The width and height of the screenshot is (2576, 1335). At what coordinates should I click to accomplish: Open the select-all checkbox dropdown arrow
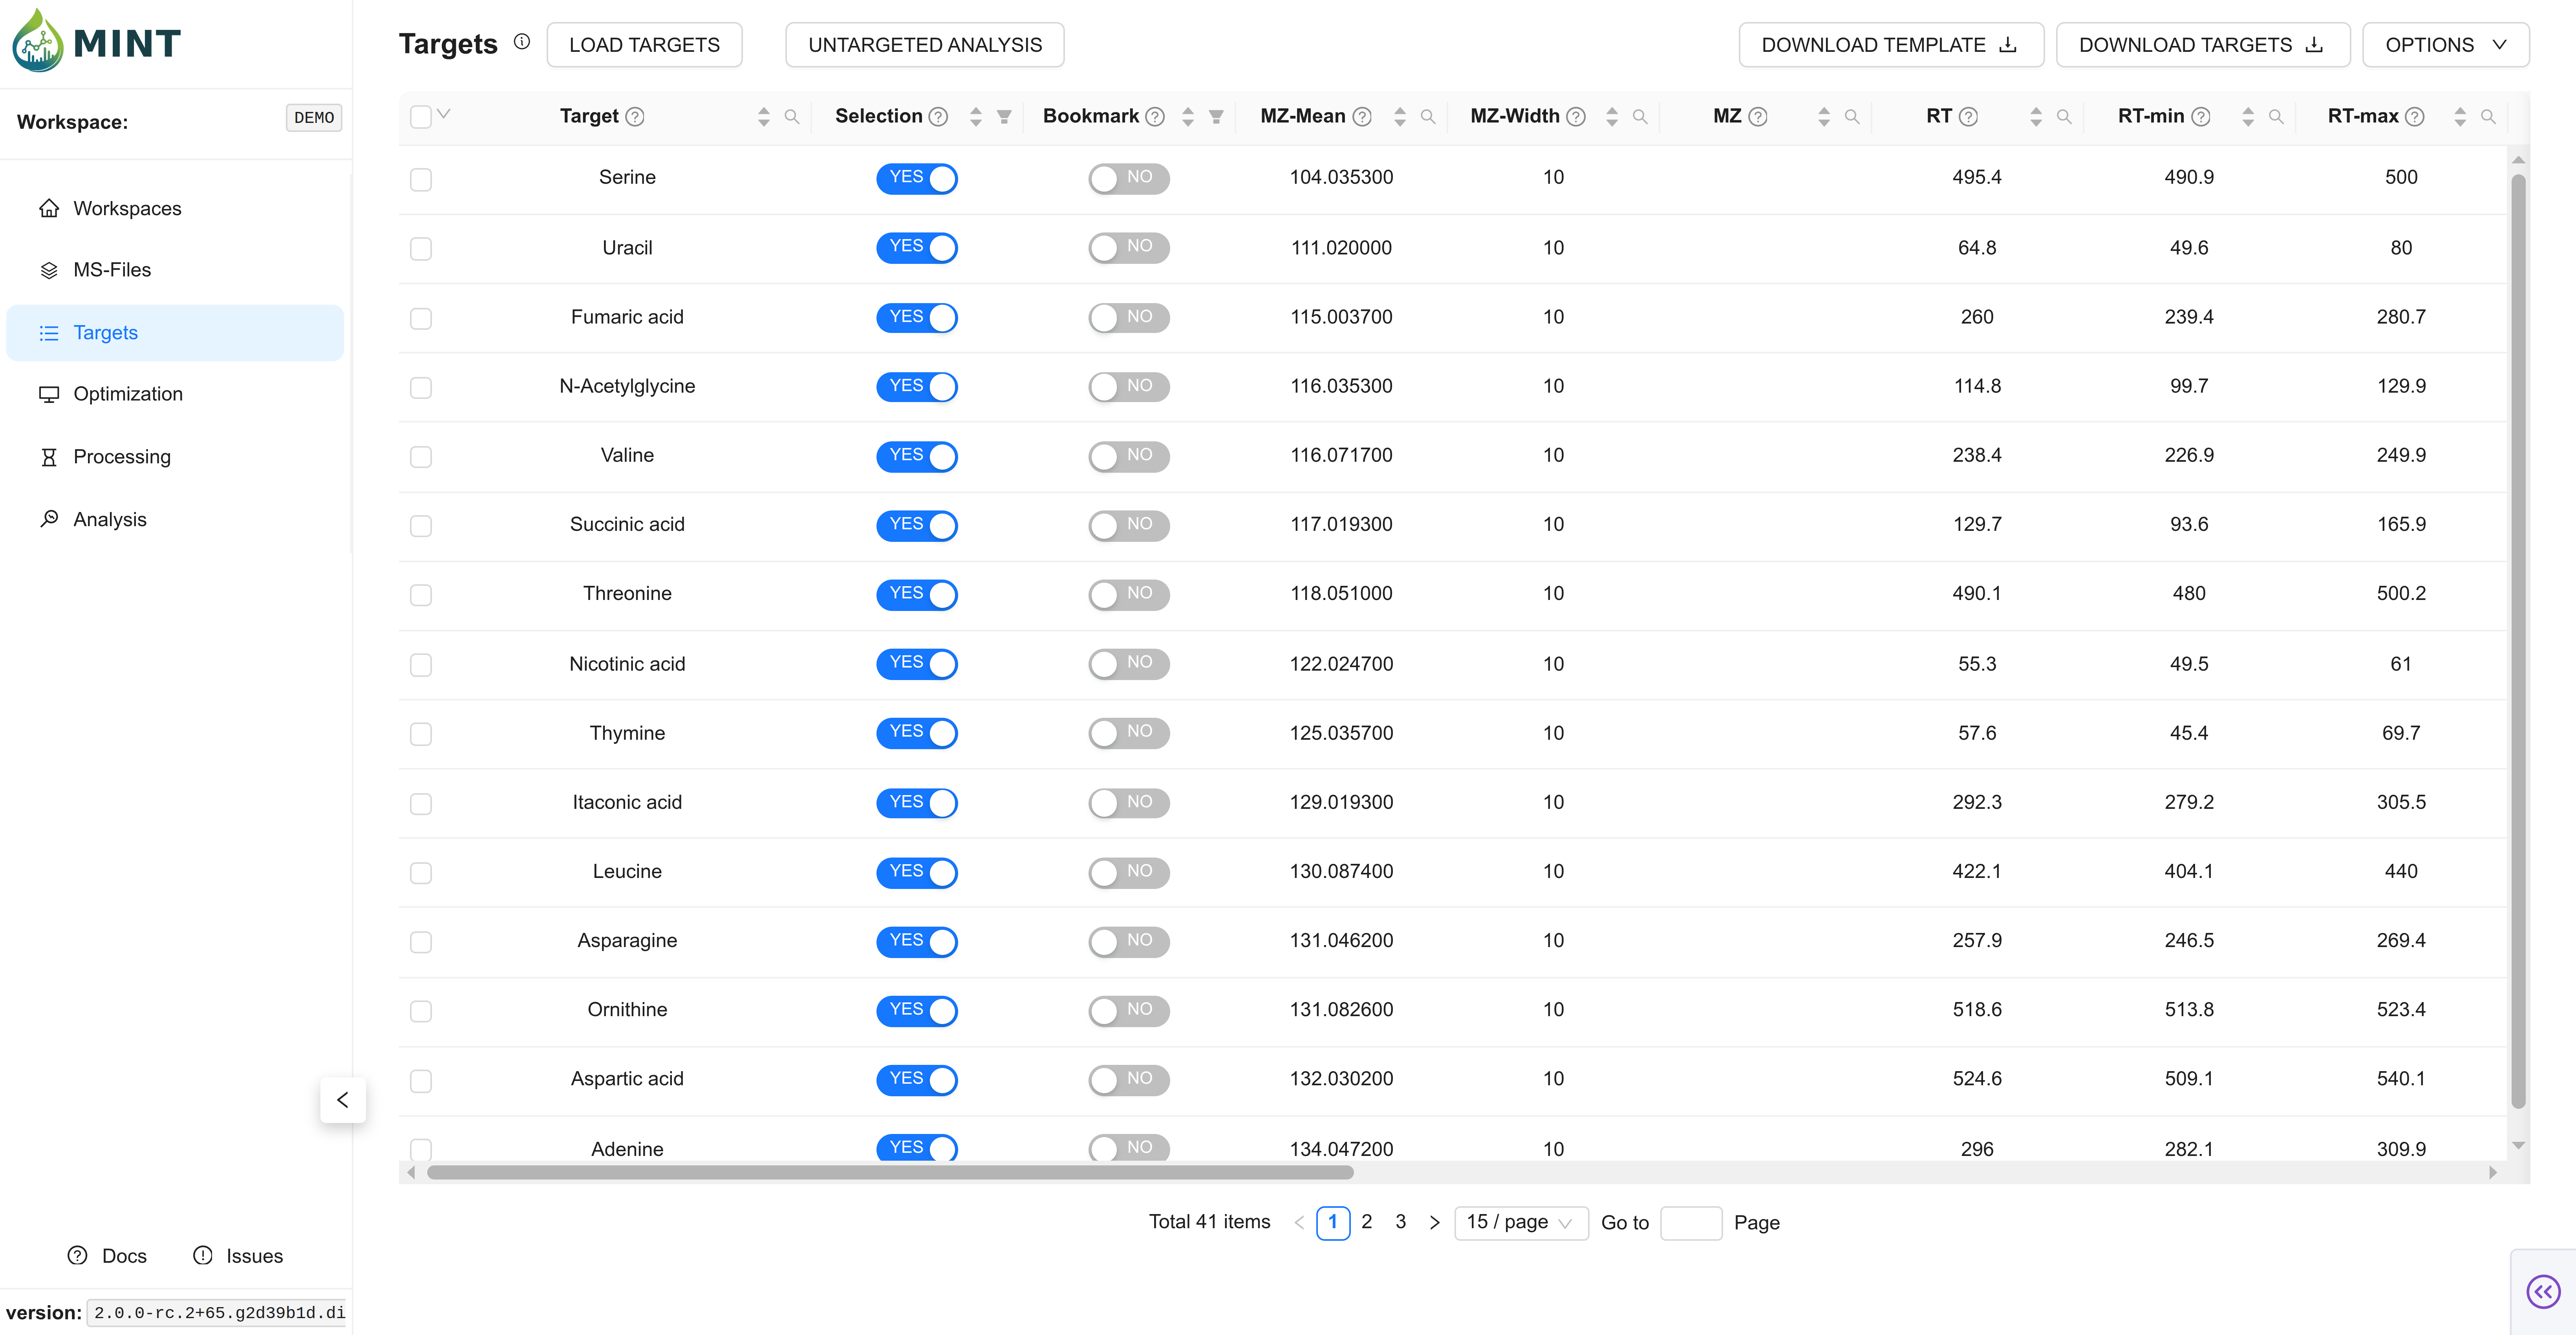(x=444, y=114)
